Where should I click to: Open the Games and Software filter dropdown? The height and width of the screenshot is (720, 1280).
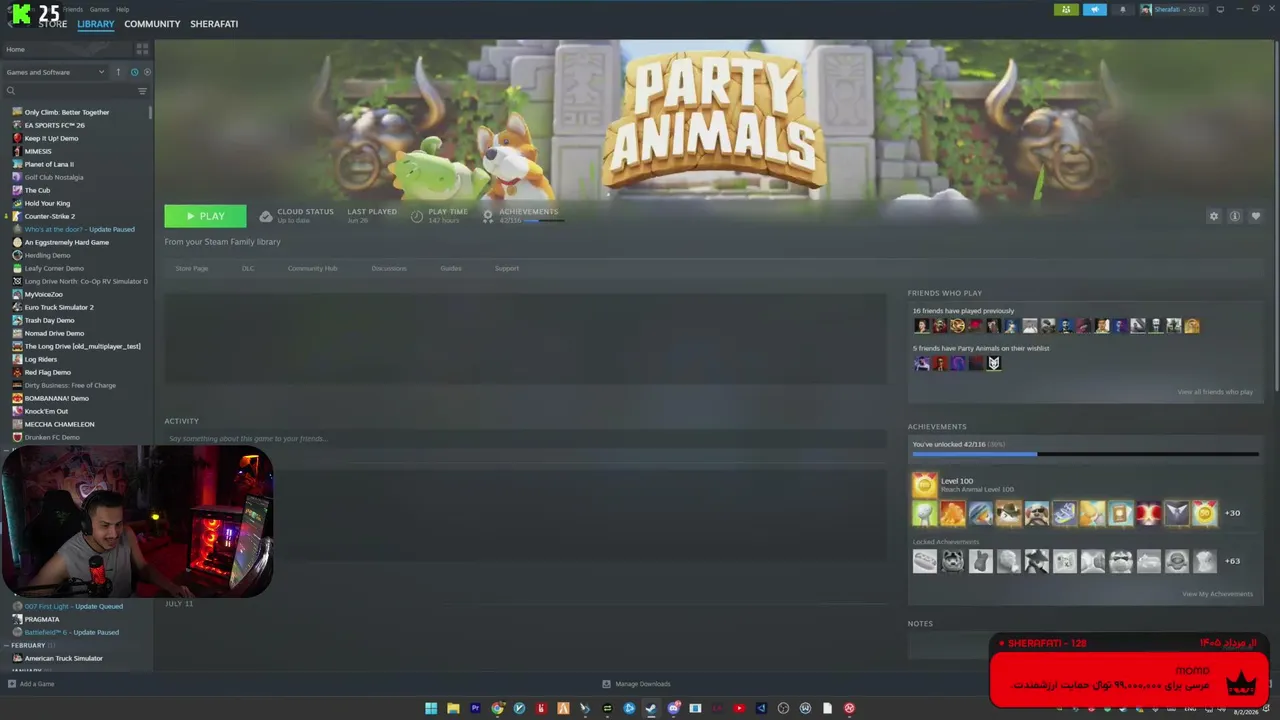pos(55,72)
